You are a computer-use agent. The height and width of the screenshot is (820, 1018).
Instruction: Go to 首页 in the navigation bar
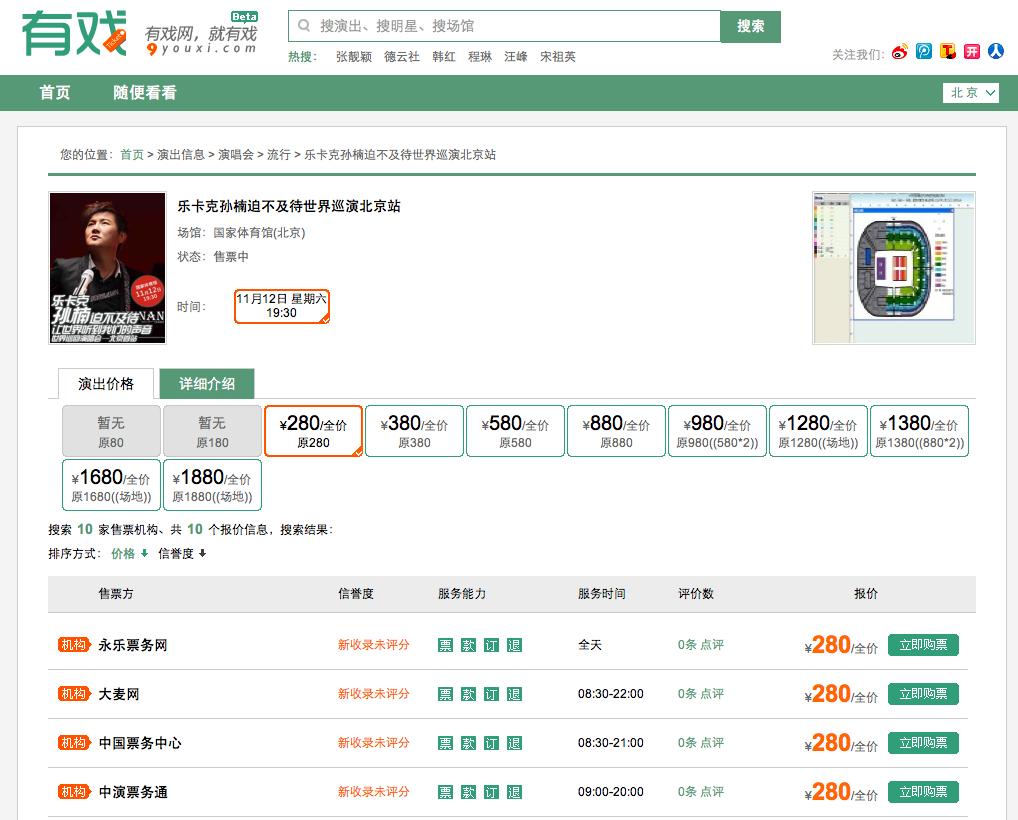[x=55, y=93]
